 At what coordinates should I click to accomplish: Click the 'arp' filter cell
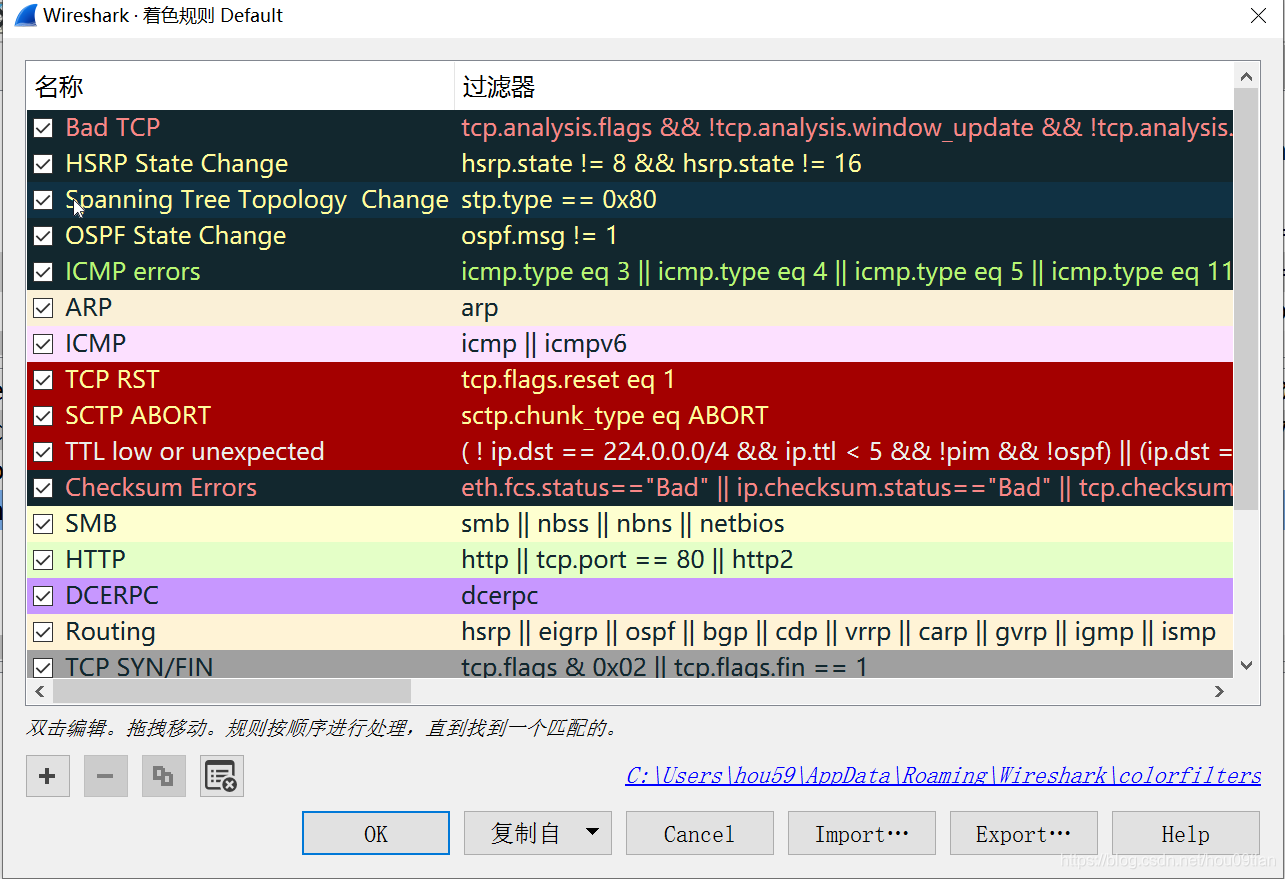coord(479,308)
